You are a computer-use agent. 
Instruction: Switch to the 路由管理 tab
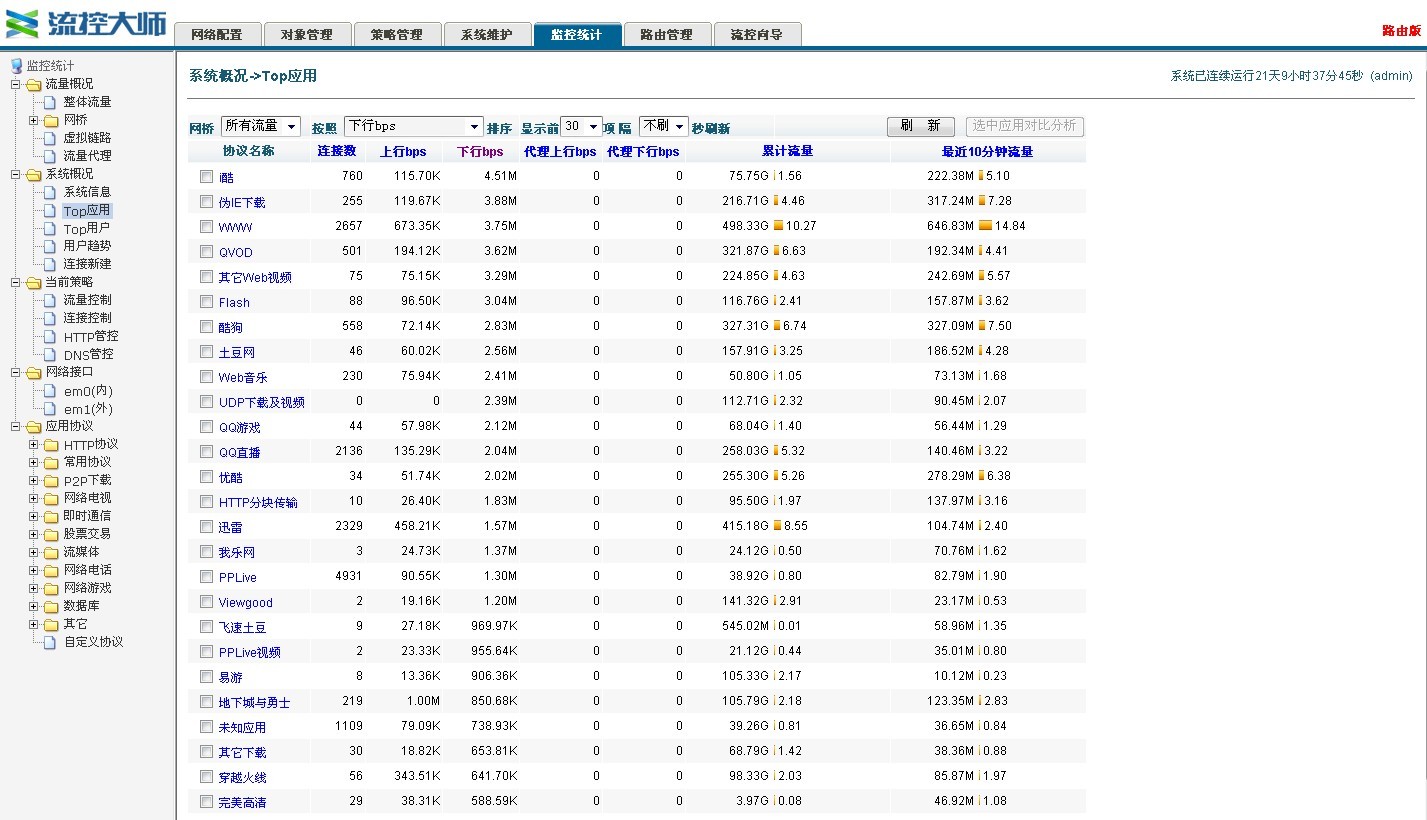pyautogui.click(x=667, y=35)
